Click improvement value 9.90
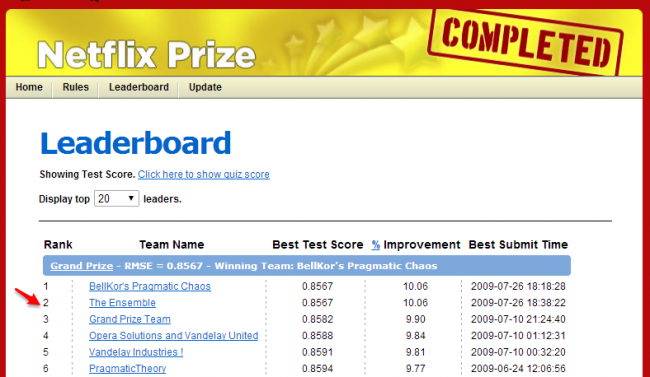 coord(415,319)
